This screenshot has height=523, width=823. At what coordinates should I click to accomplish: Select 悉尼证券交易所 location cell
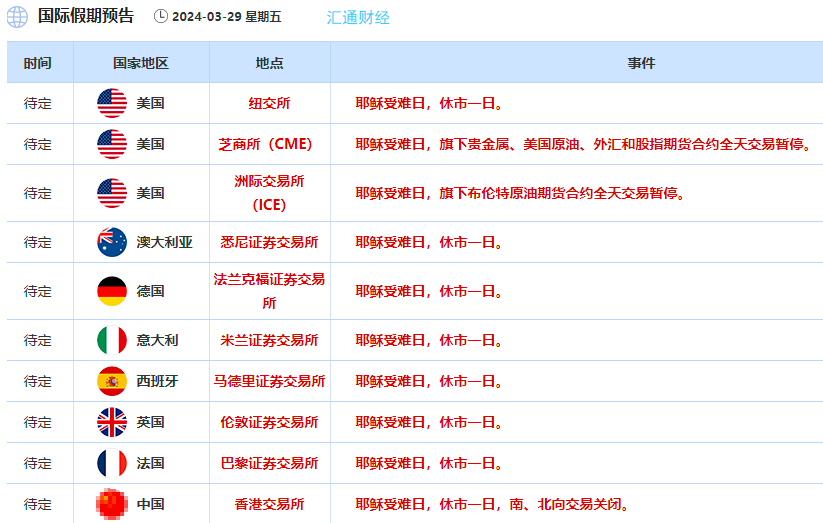pos(270,242)
